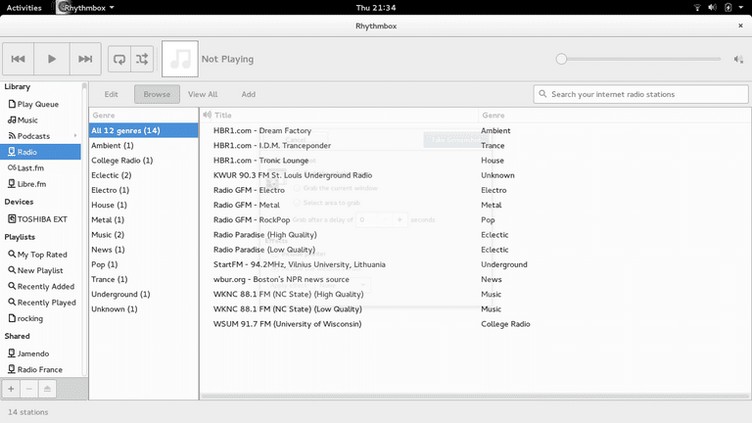Click the add playlist plus button
Viewport: 752px width, 423px height.
pos(11,389)
